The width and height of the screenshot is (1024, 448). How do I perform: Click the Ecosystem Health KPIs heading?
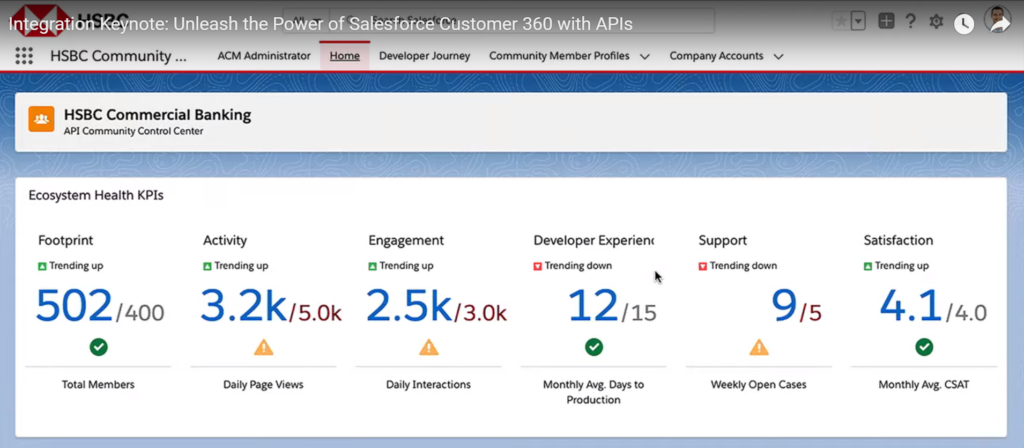point(96,195)
